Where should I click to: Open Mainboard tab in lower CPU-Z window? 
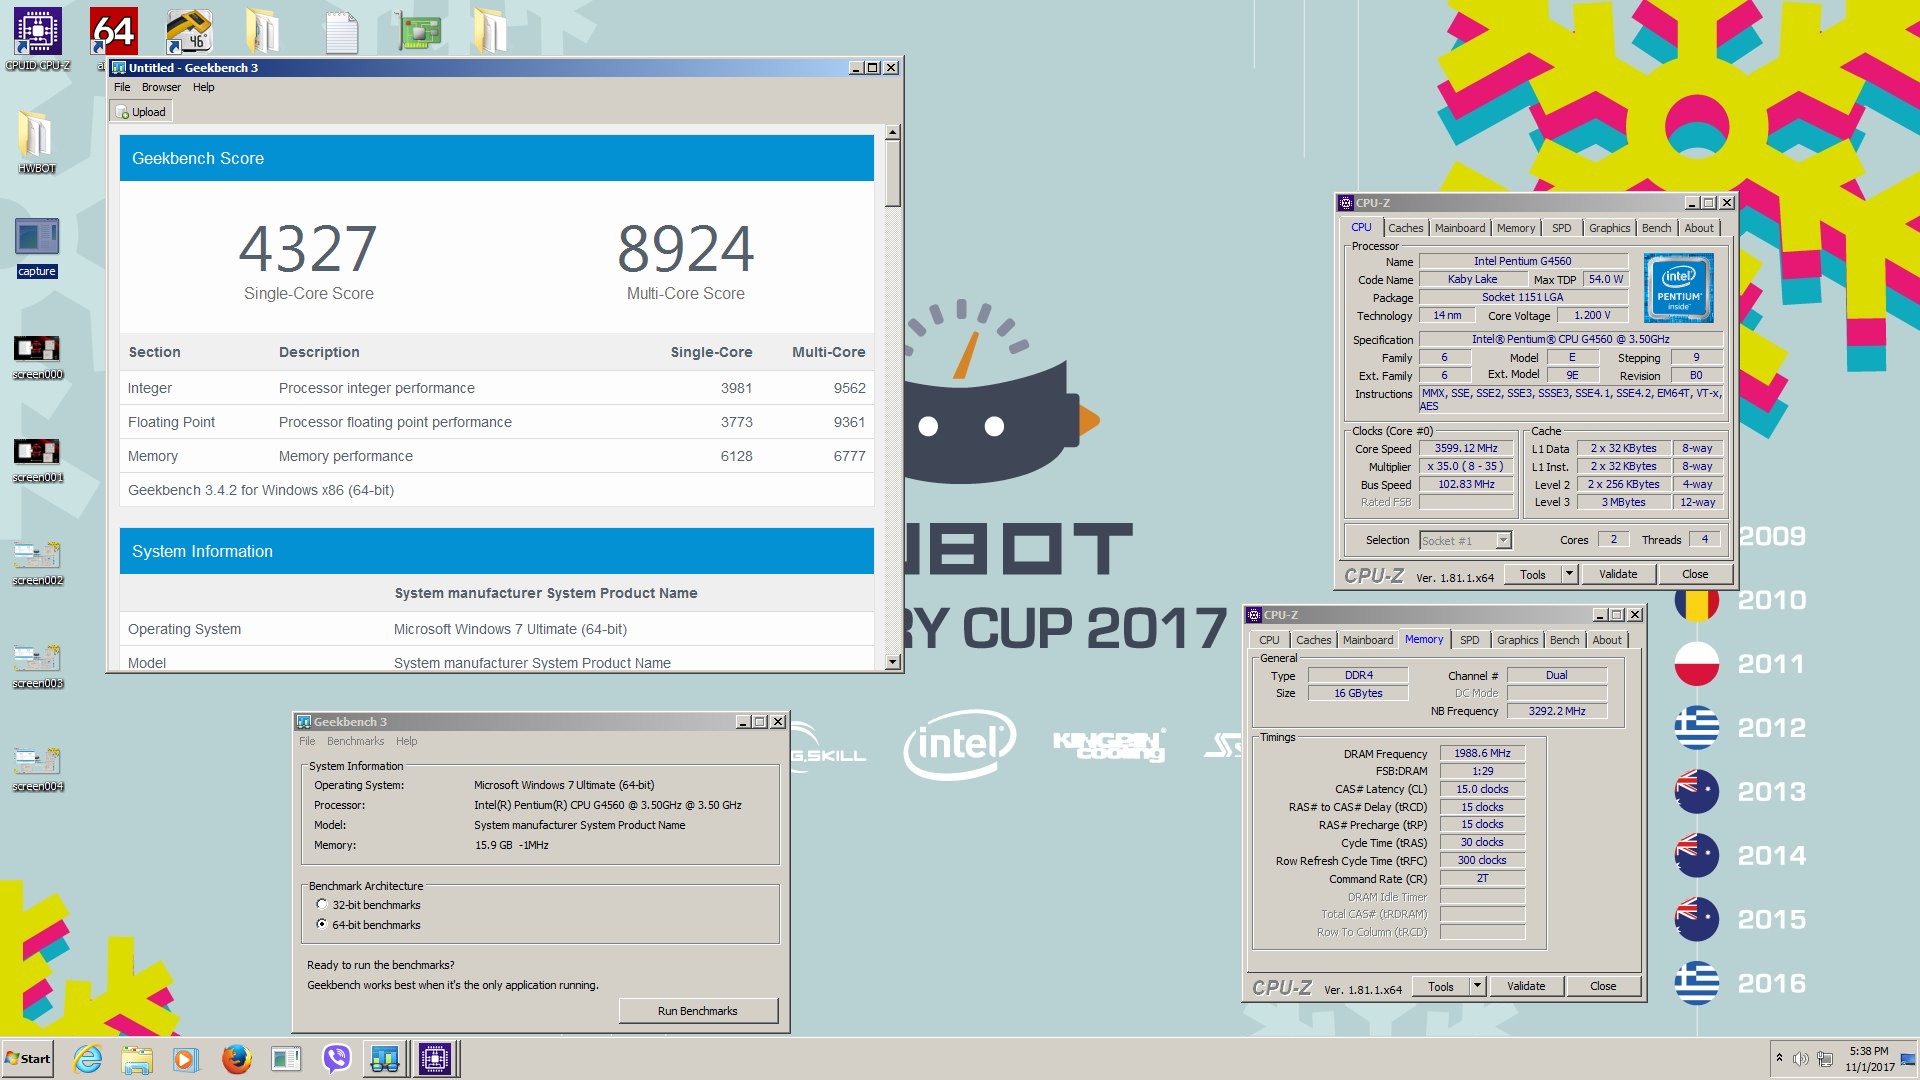click(1367, 640)
